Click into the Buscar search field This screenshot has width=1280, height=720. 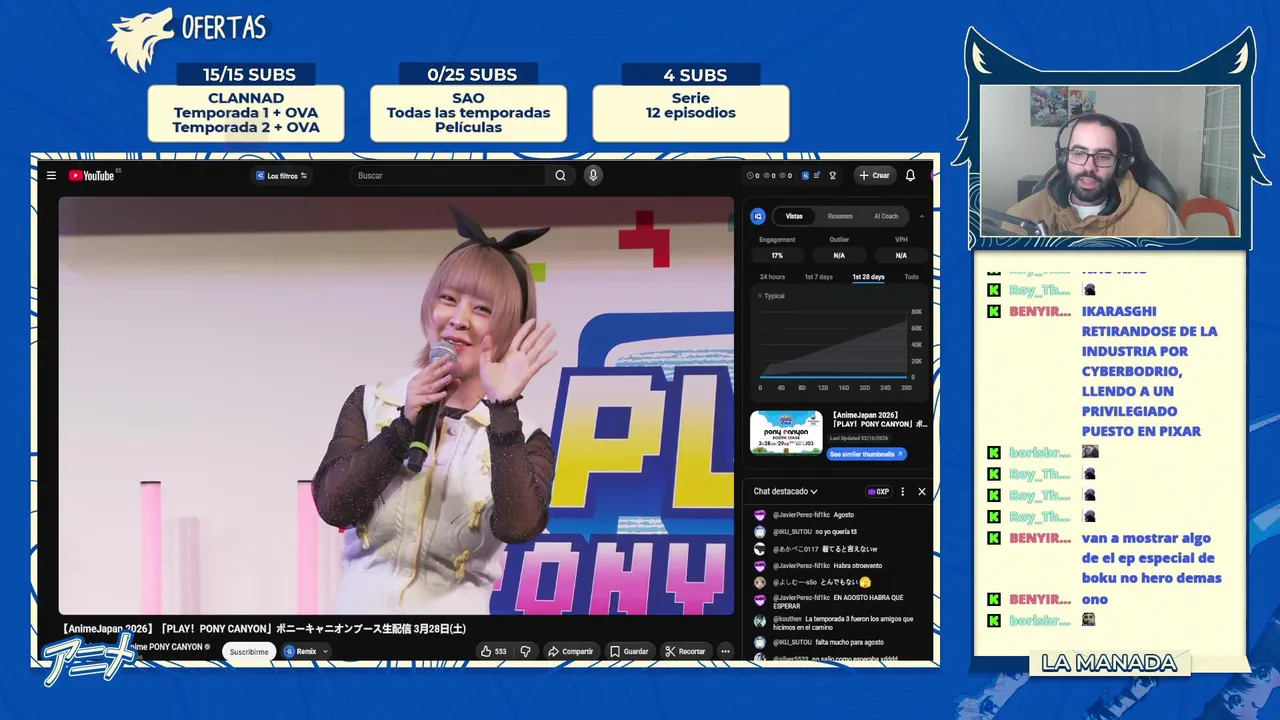pyautogui.click(x=450, y=176)
